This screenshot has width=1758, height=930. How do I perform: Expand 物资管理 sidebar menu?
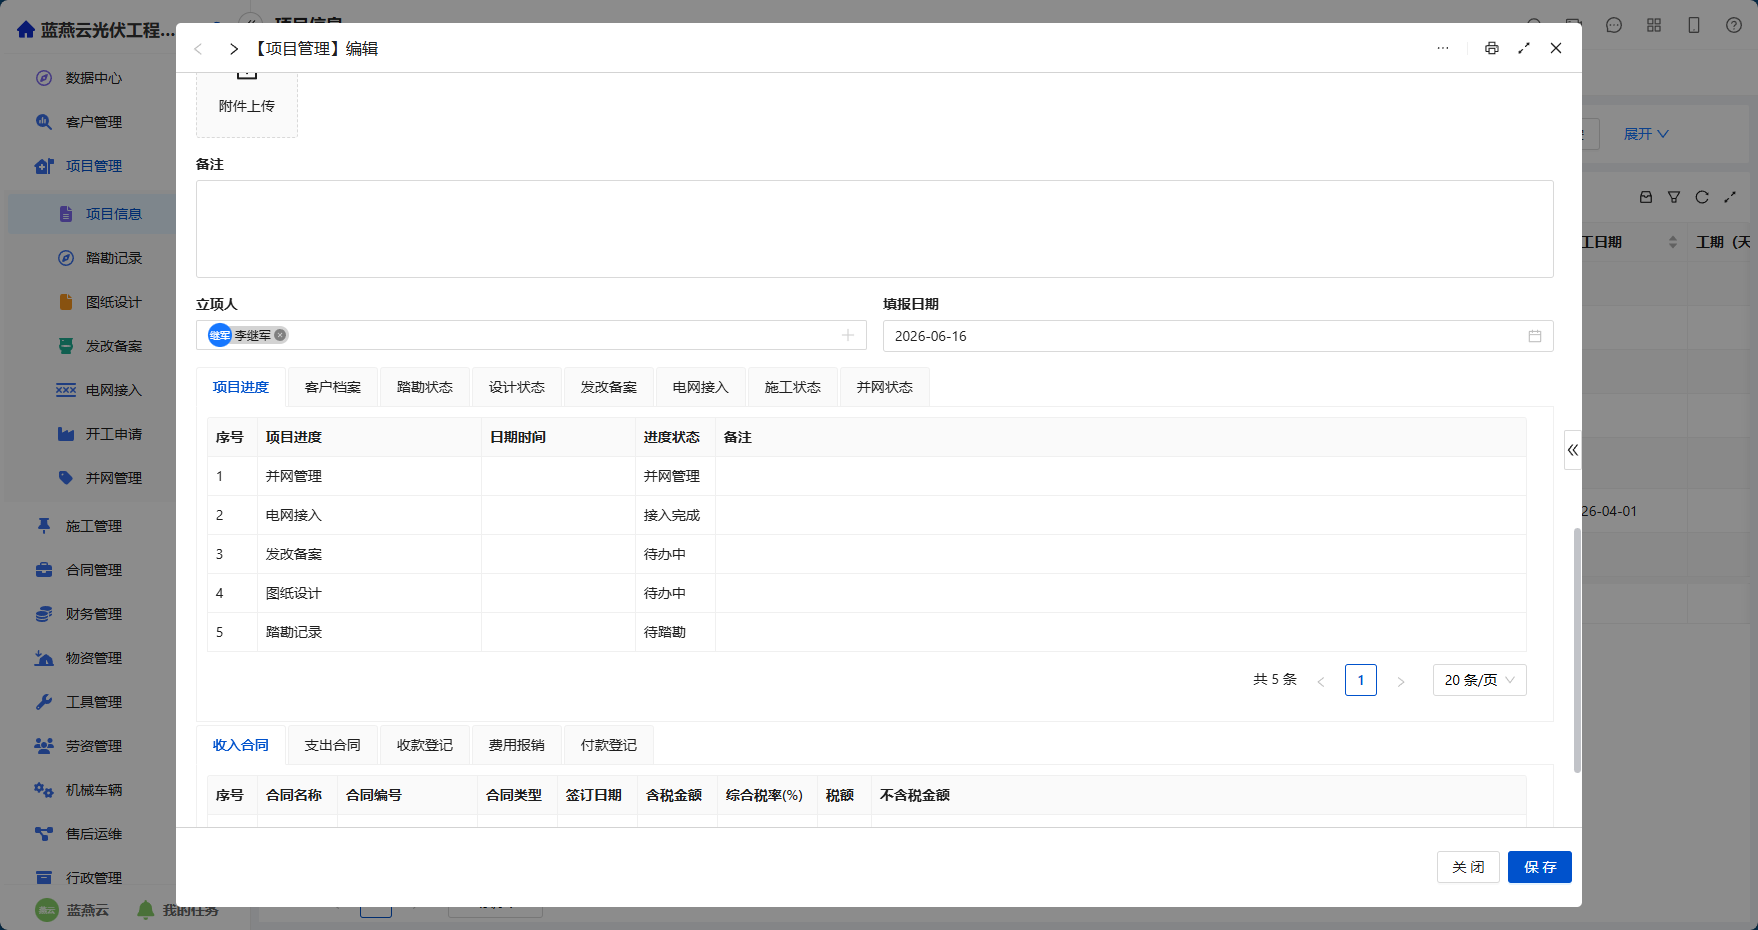(93, 658)
